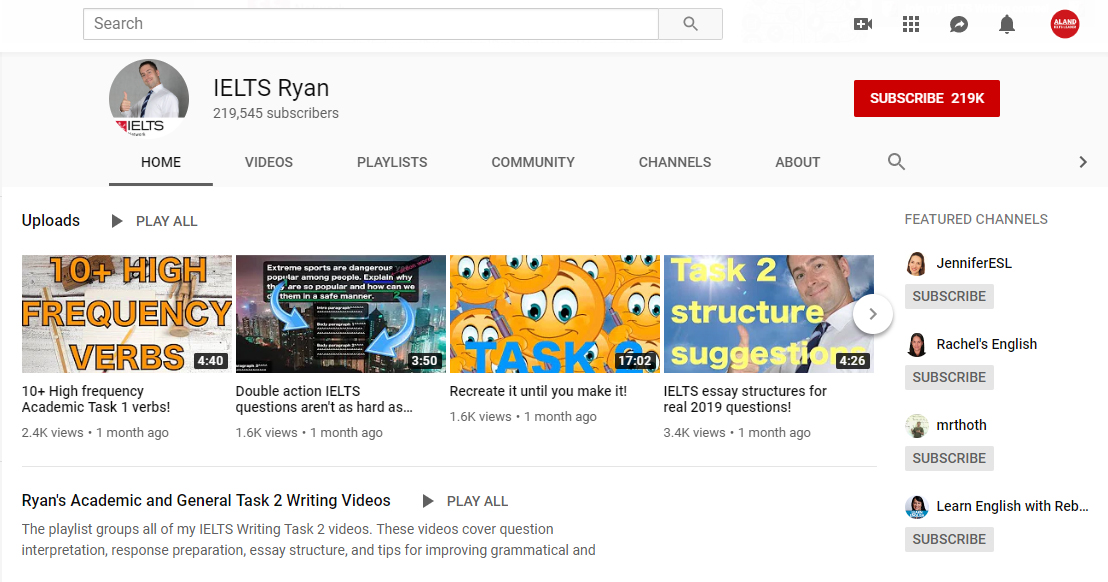Click the search magnifier button
This screenshot has width=1108, height=582.
[690, 24]
